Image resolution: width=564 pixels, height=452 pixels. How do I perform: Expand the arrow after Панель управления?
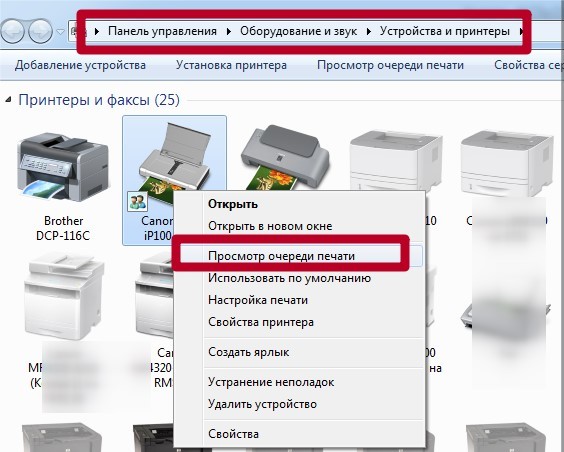229,32
